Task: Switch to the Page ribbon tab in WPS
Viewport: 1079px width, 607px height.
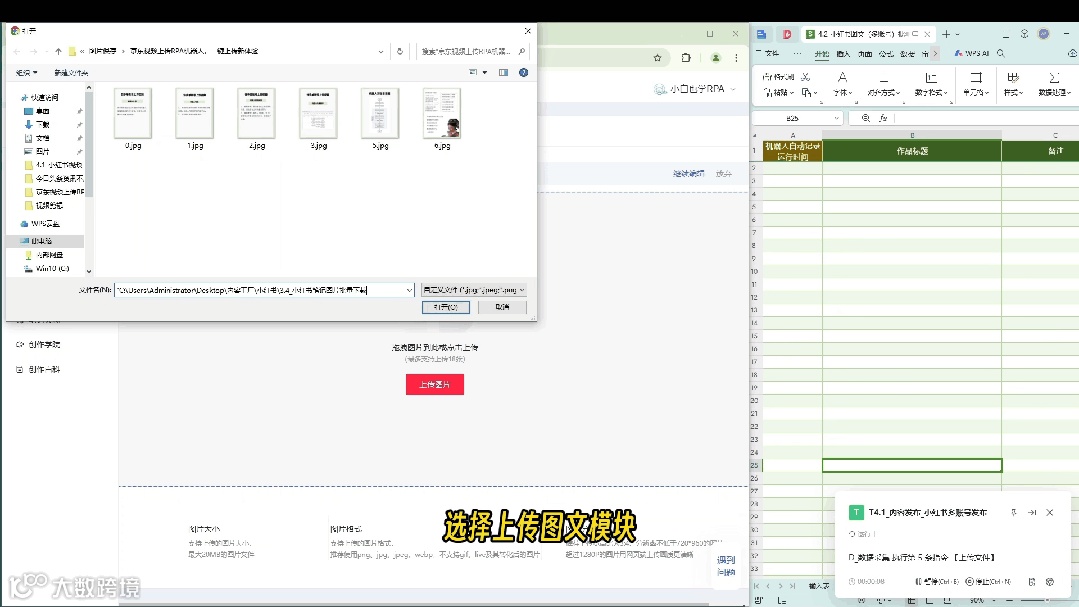Action: (865, 54)
